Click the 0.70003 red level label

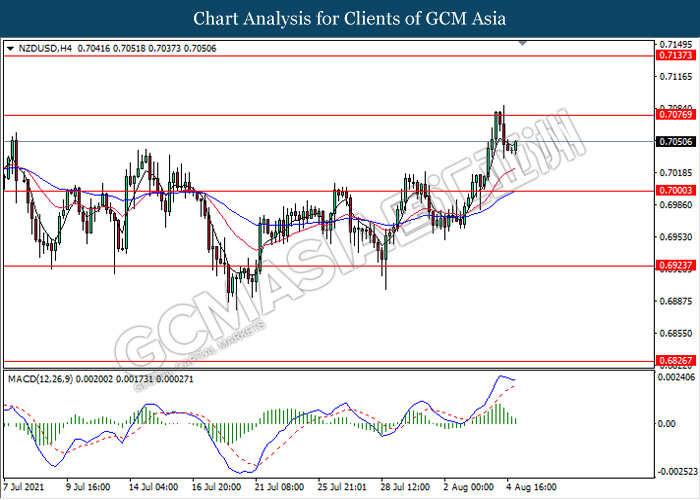(x=676, y=191)
